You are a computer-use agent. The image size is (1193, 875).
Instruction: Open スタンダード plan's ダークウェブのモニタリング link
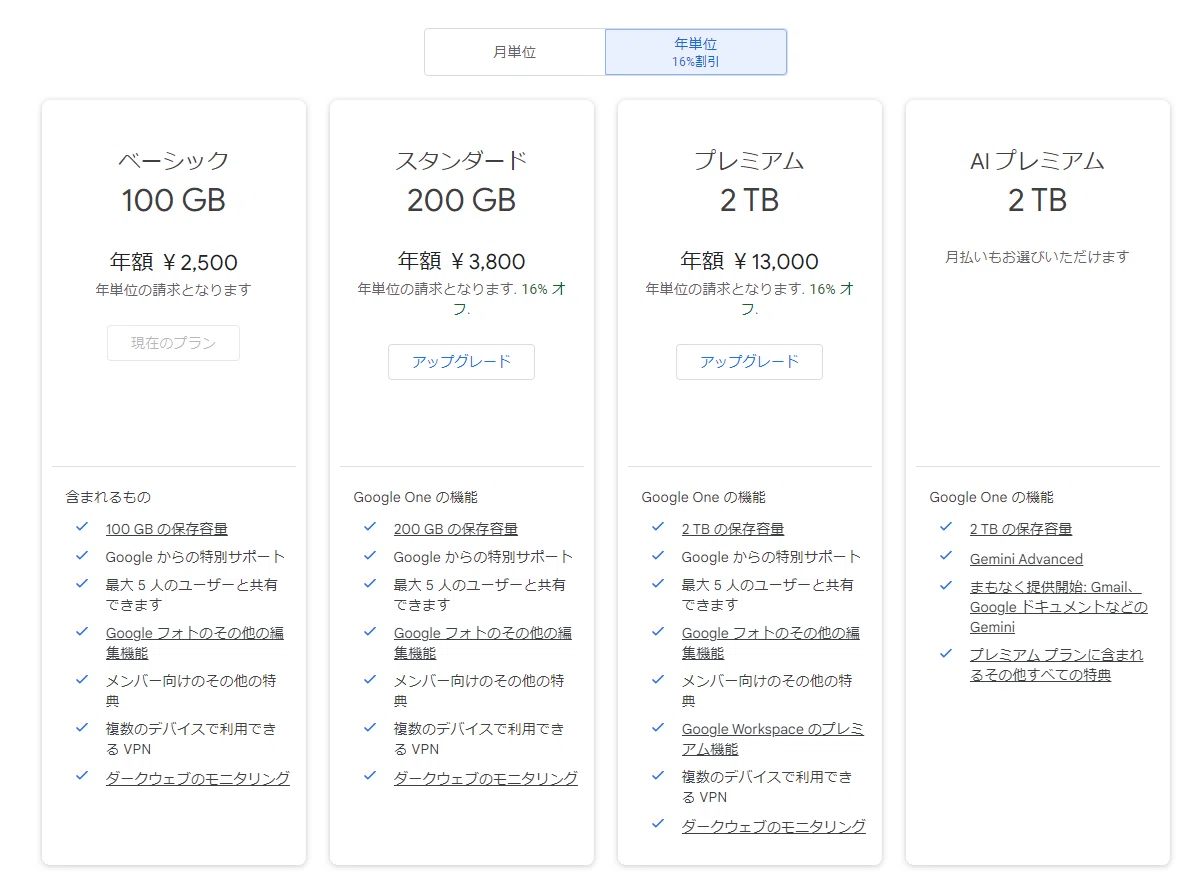(485, 778)
